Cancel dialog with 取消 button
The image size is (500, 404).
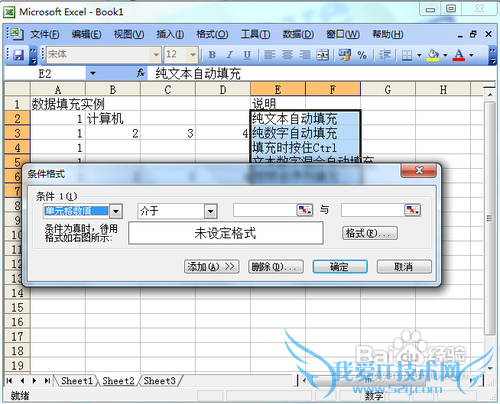(x=404, y=267)
